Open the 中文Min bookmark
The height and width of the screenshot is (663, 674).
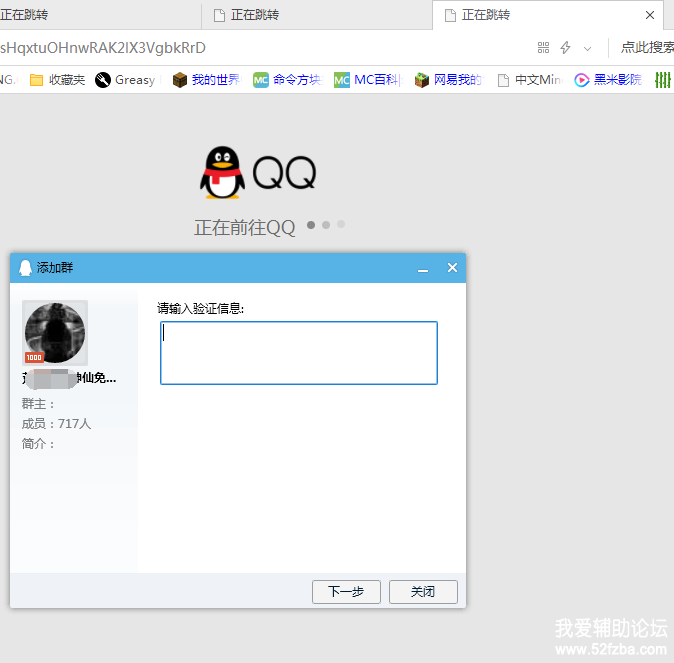[x=529, y=80]
